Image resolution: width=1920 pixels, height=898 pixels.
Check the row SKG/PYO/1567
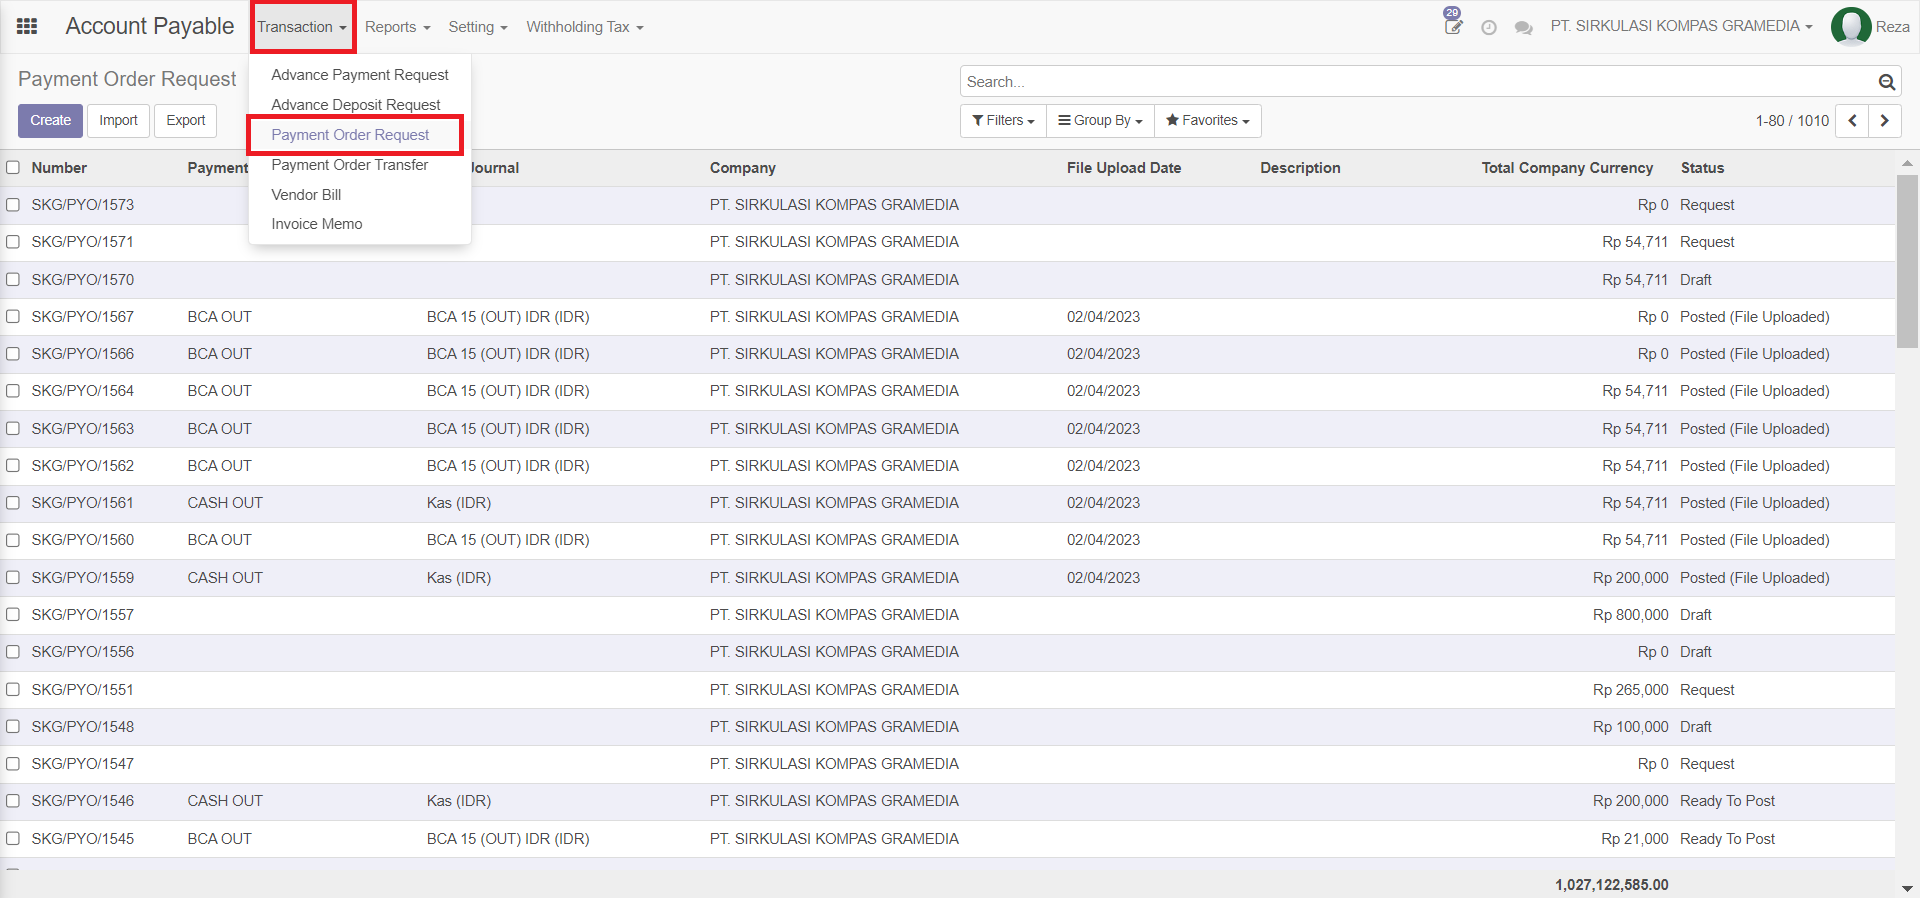pos(13,317)
